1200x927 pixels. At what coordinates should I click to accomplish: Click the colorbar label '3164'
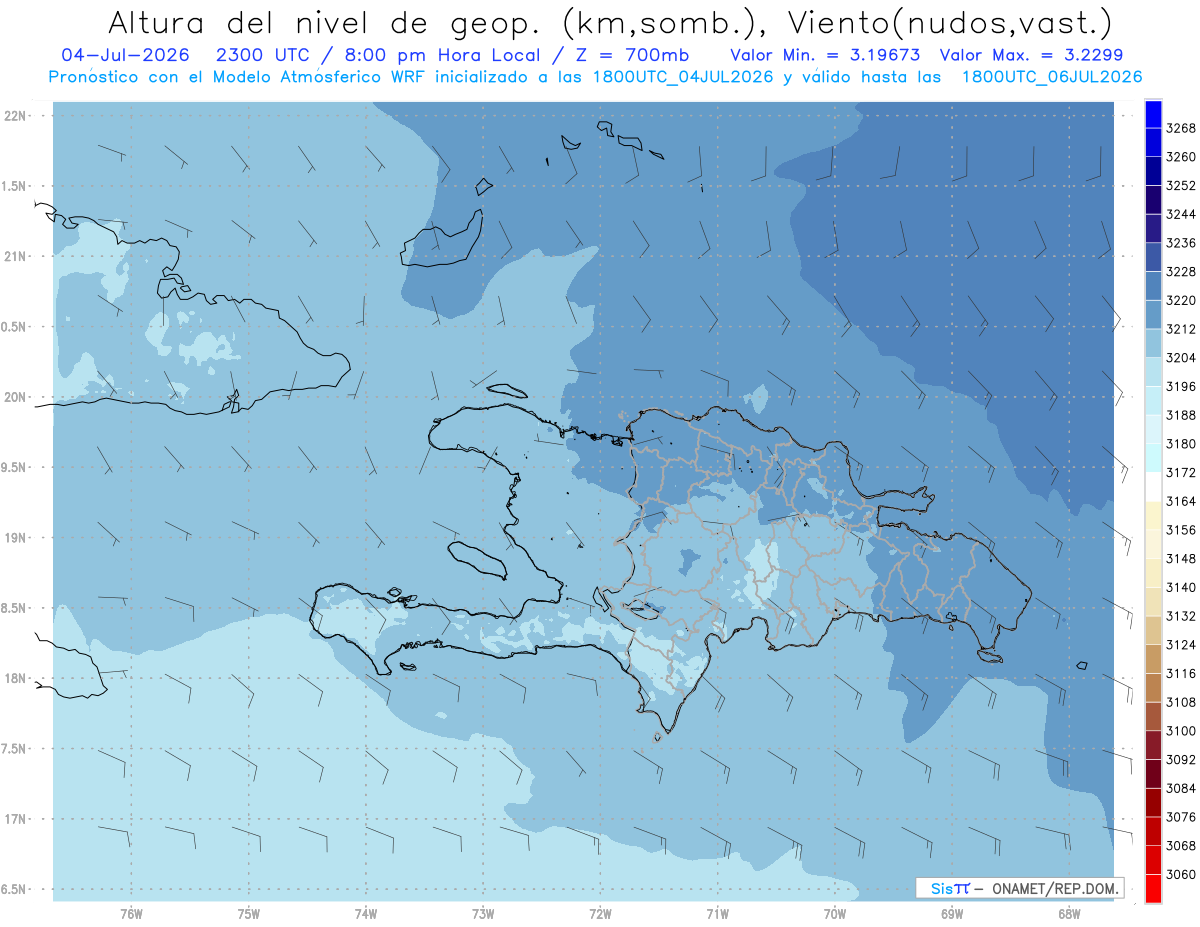pos(1181,501)
